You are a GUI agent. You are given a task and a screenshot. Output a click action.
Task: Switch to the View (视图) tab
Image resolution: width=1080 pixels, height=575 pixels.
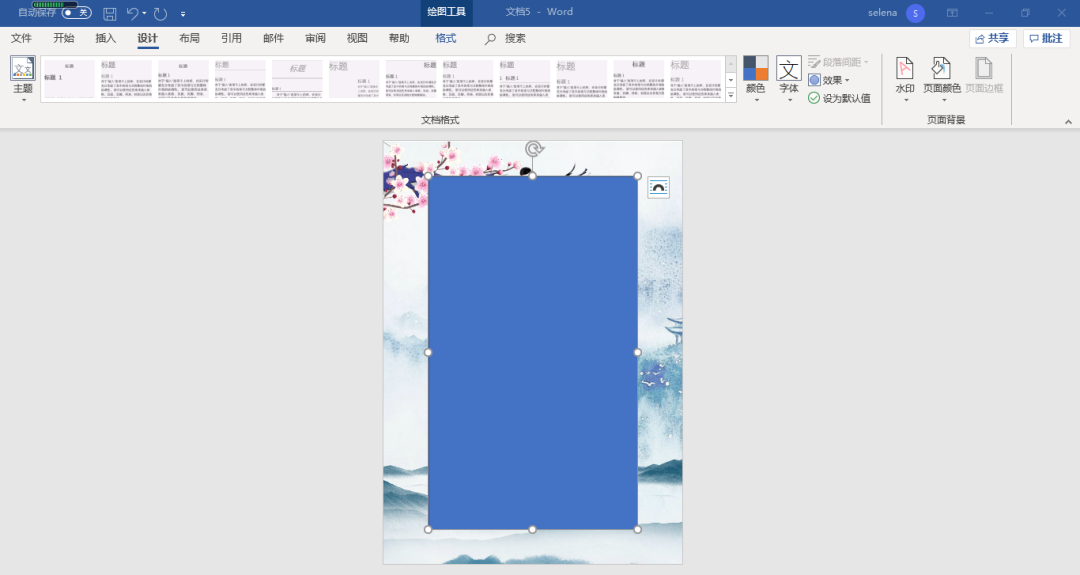click(357, 38)
